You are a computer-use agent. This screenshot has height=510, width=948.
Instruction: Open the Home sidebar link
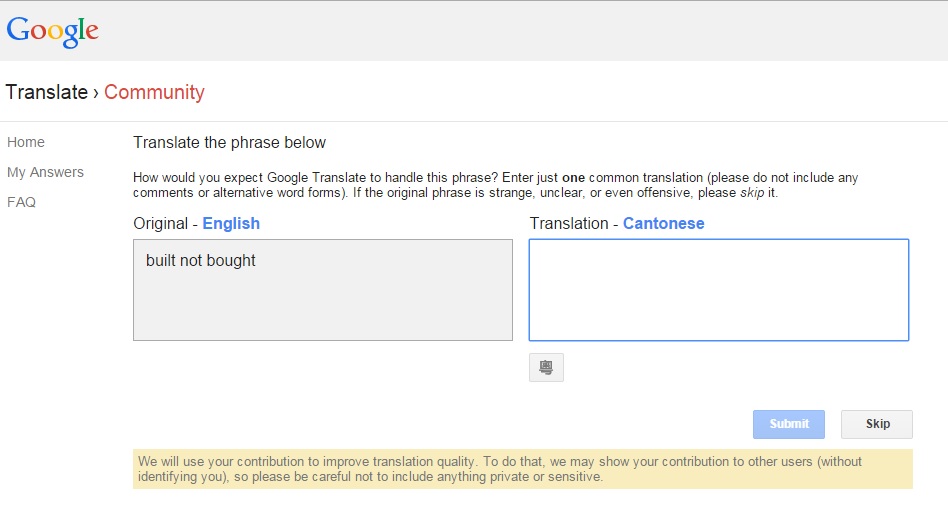[26, 142]
